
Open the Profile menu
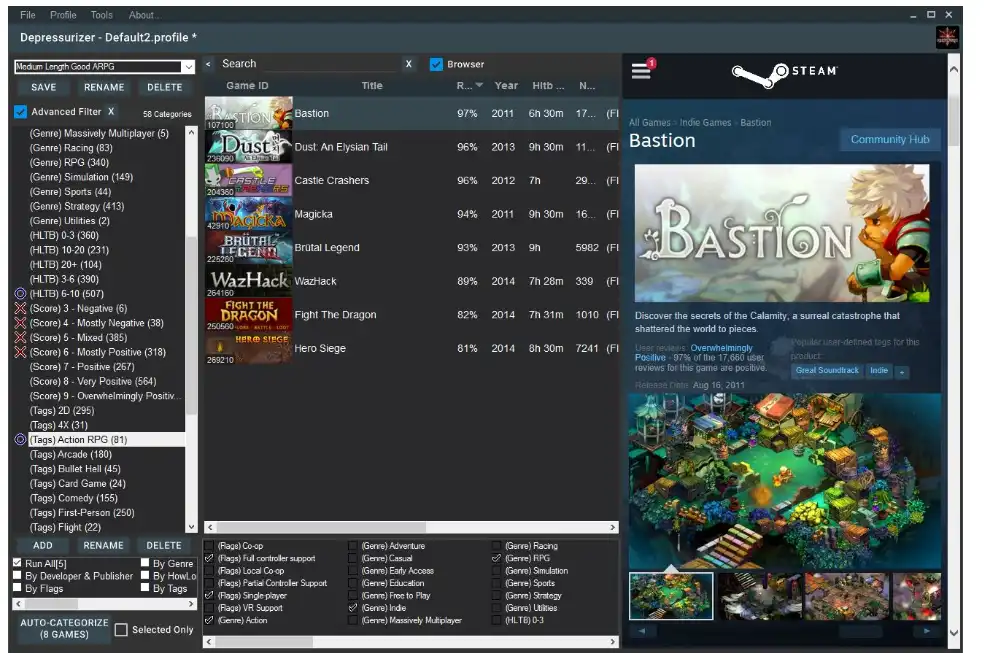(x=63, y=15)
